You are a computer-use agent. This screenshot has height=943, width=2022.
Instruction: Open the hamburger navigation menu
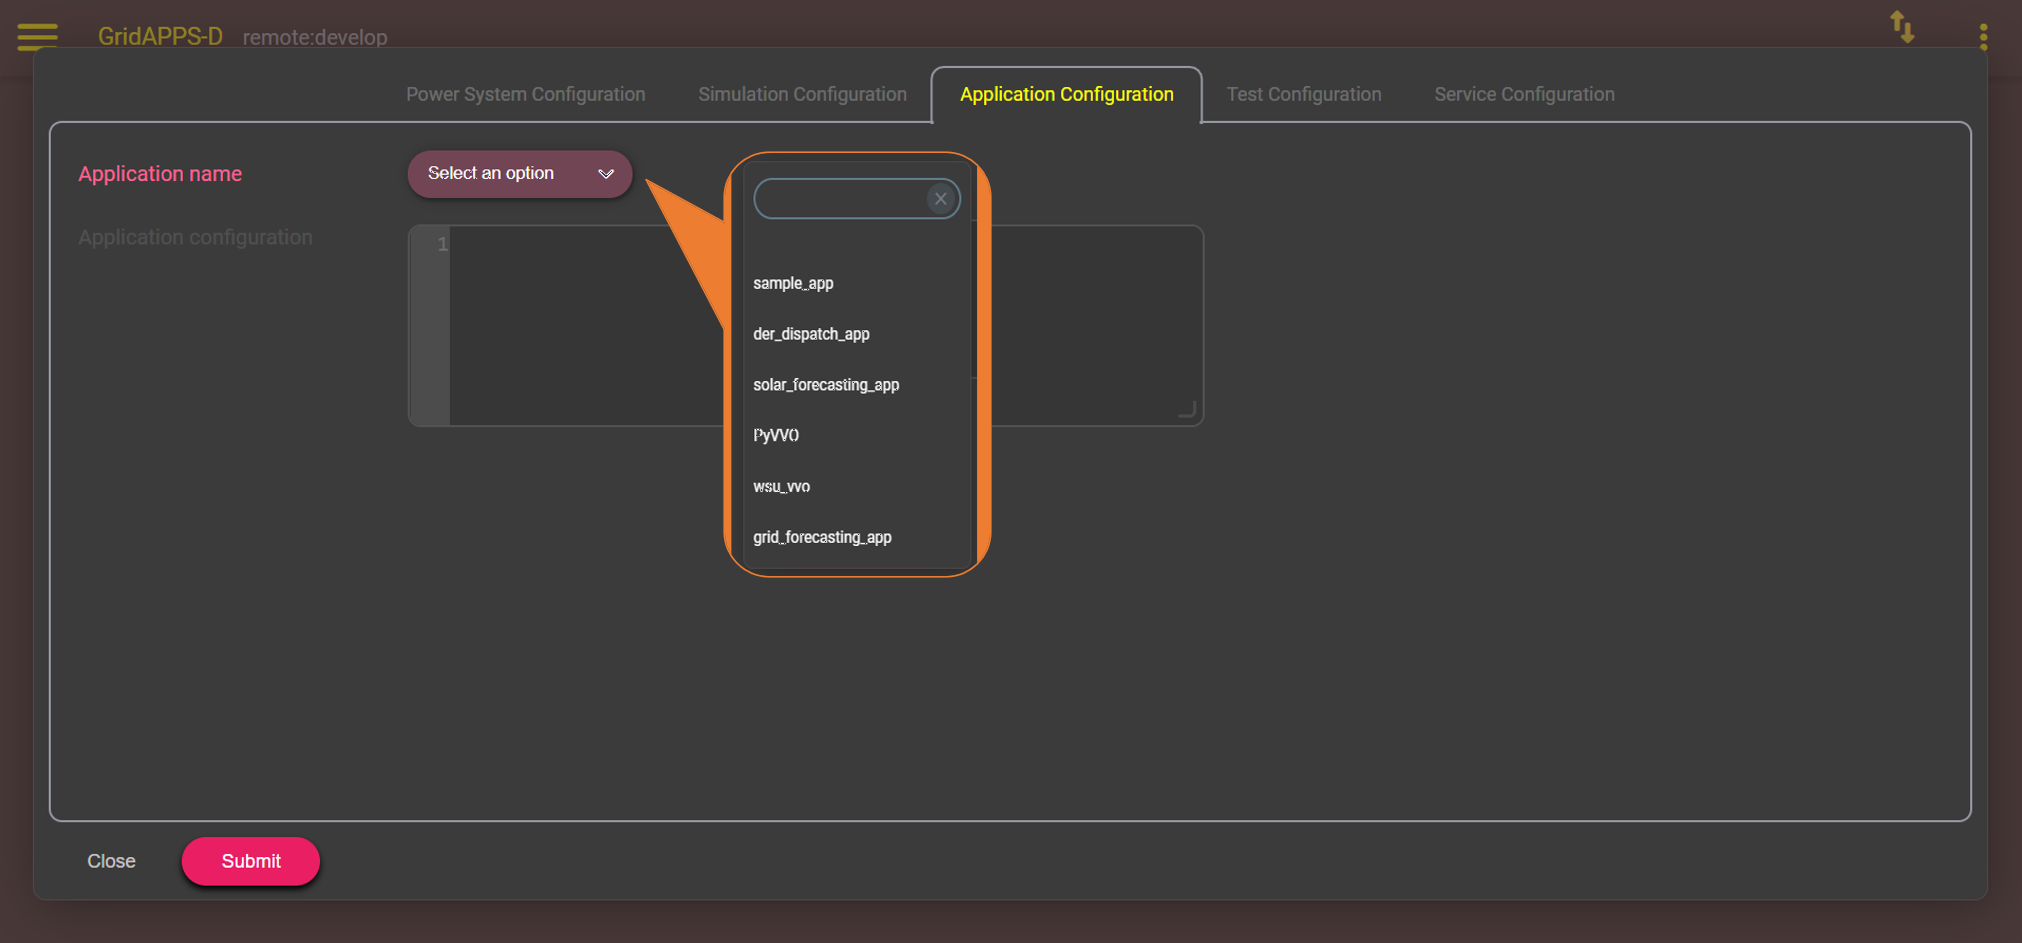click(x=38, y=36)
